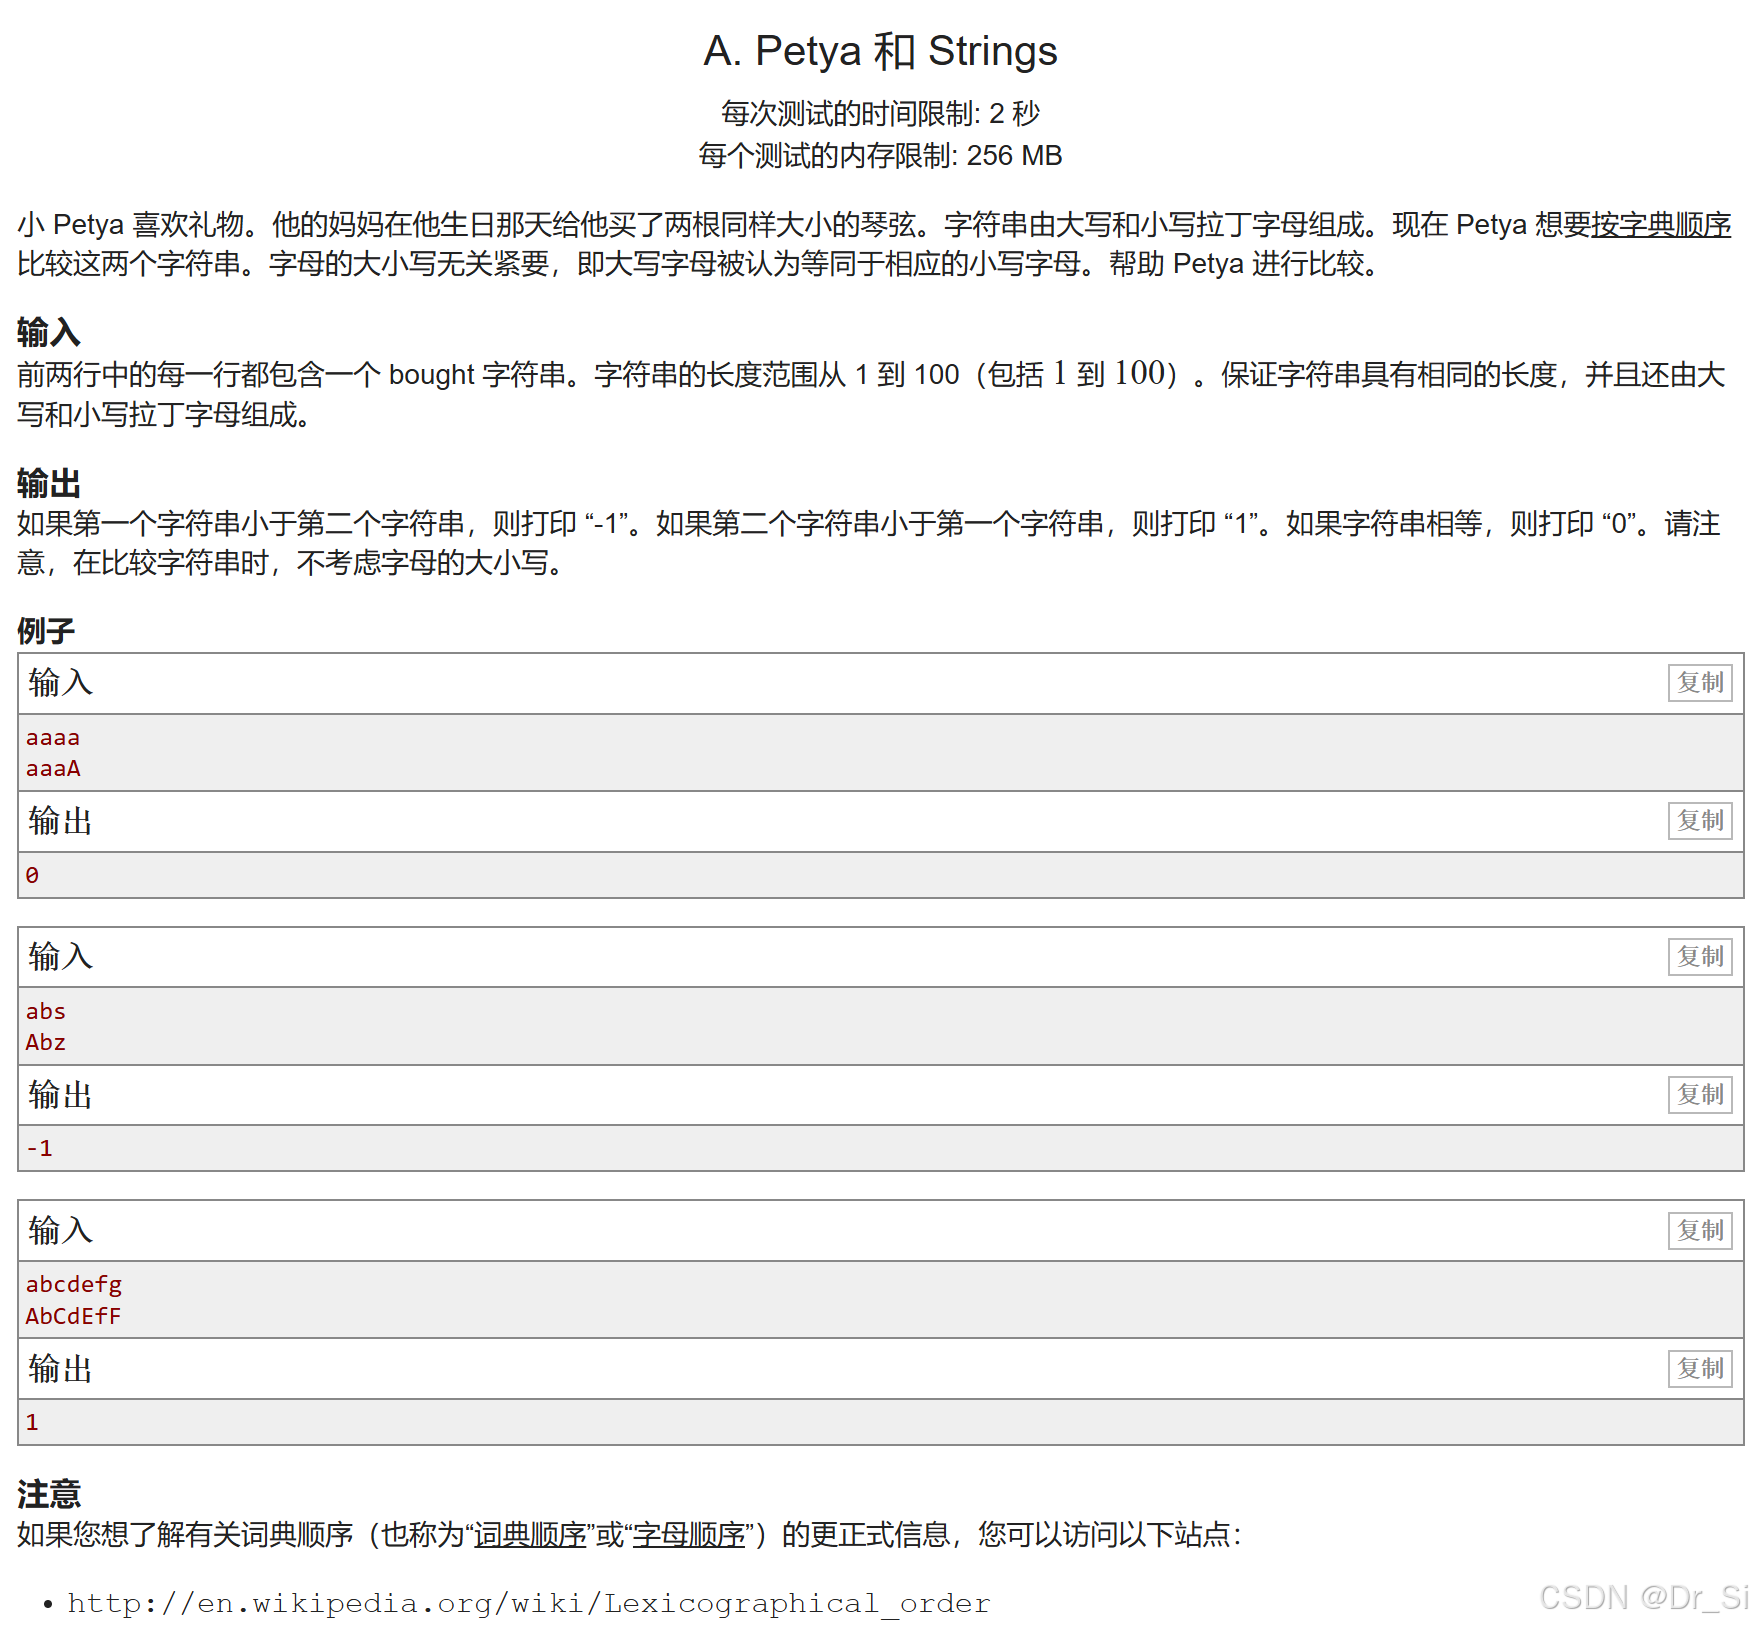Copy the third sample output
Viewport: 1753px width, 1627px height.
(1700, 1368)
